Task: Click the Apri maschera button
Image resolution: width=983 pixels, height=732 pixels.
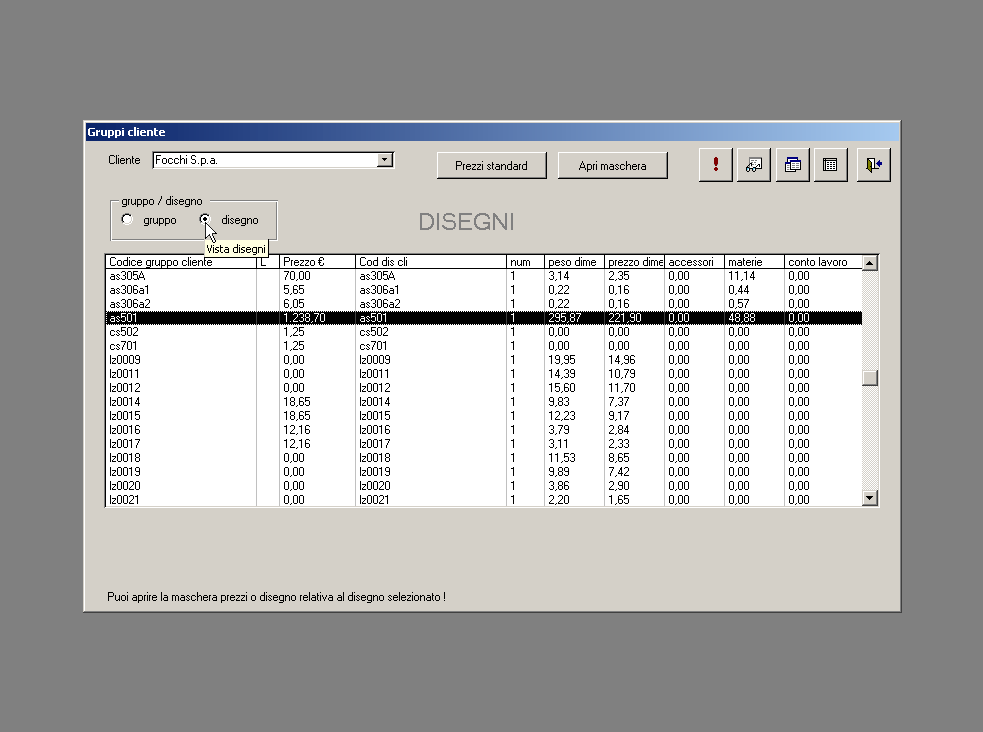Action: pos(612,165)
